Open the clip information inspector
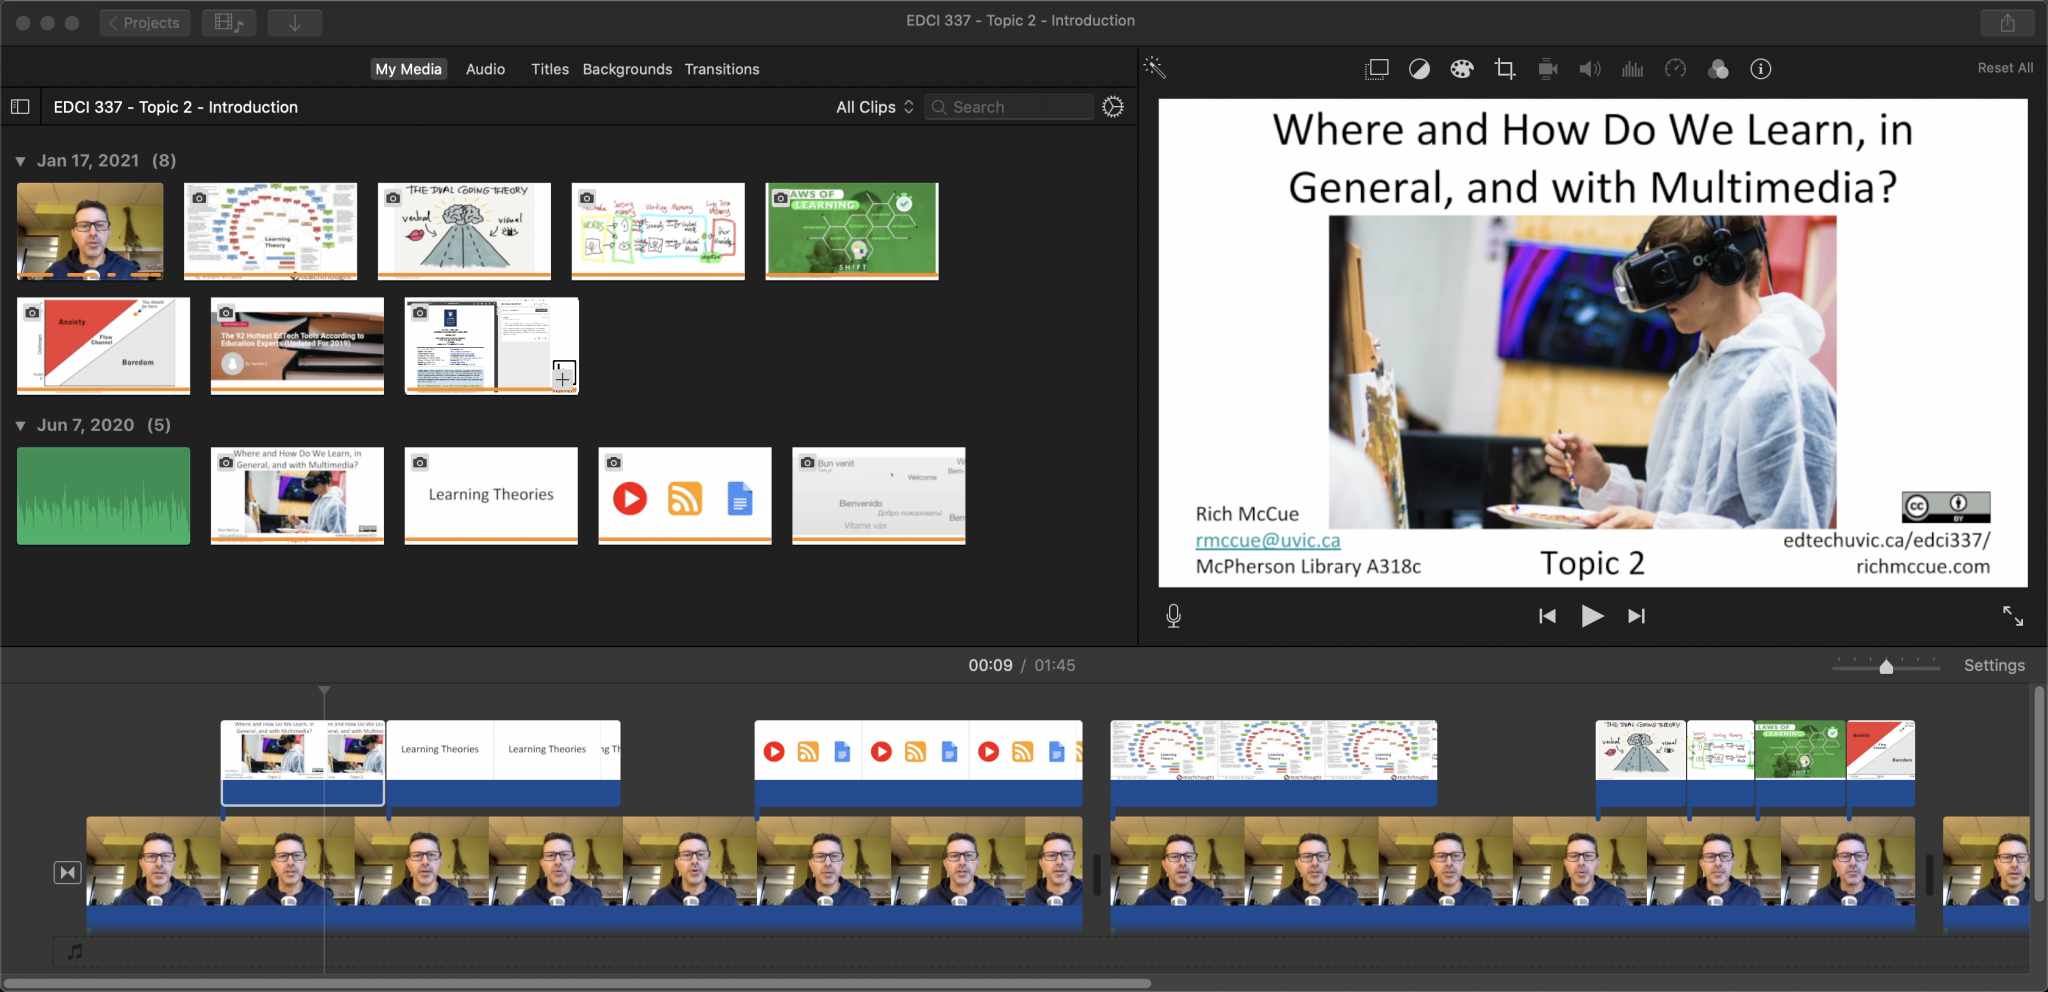This screenshot has height=992, width=2048. [x=1760, y=68]
